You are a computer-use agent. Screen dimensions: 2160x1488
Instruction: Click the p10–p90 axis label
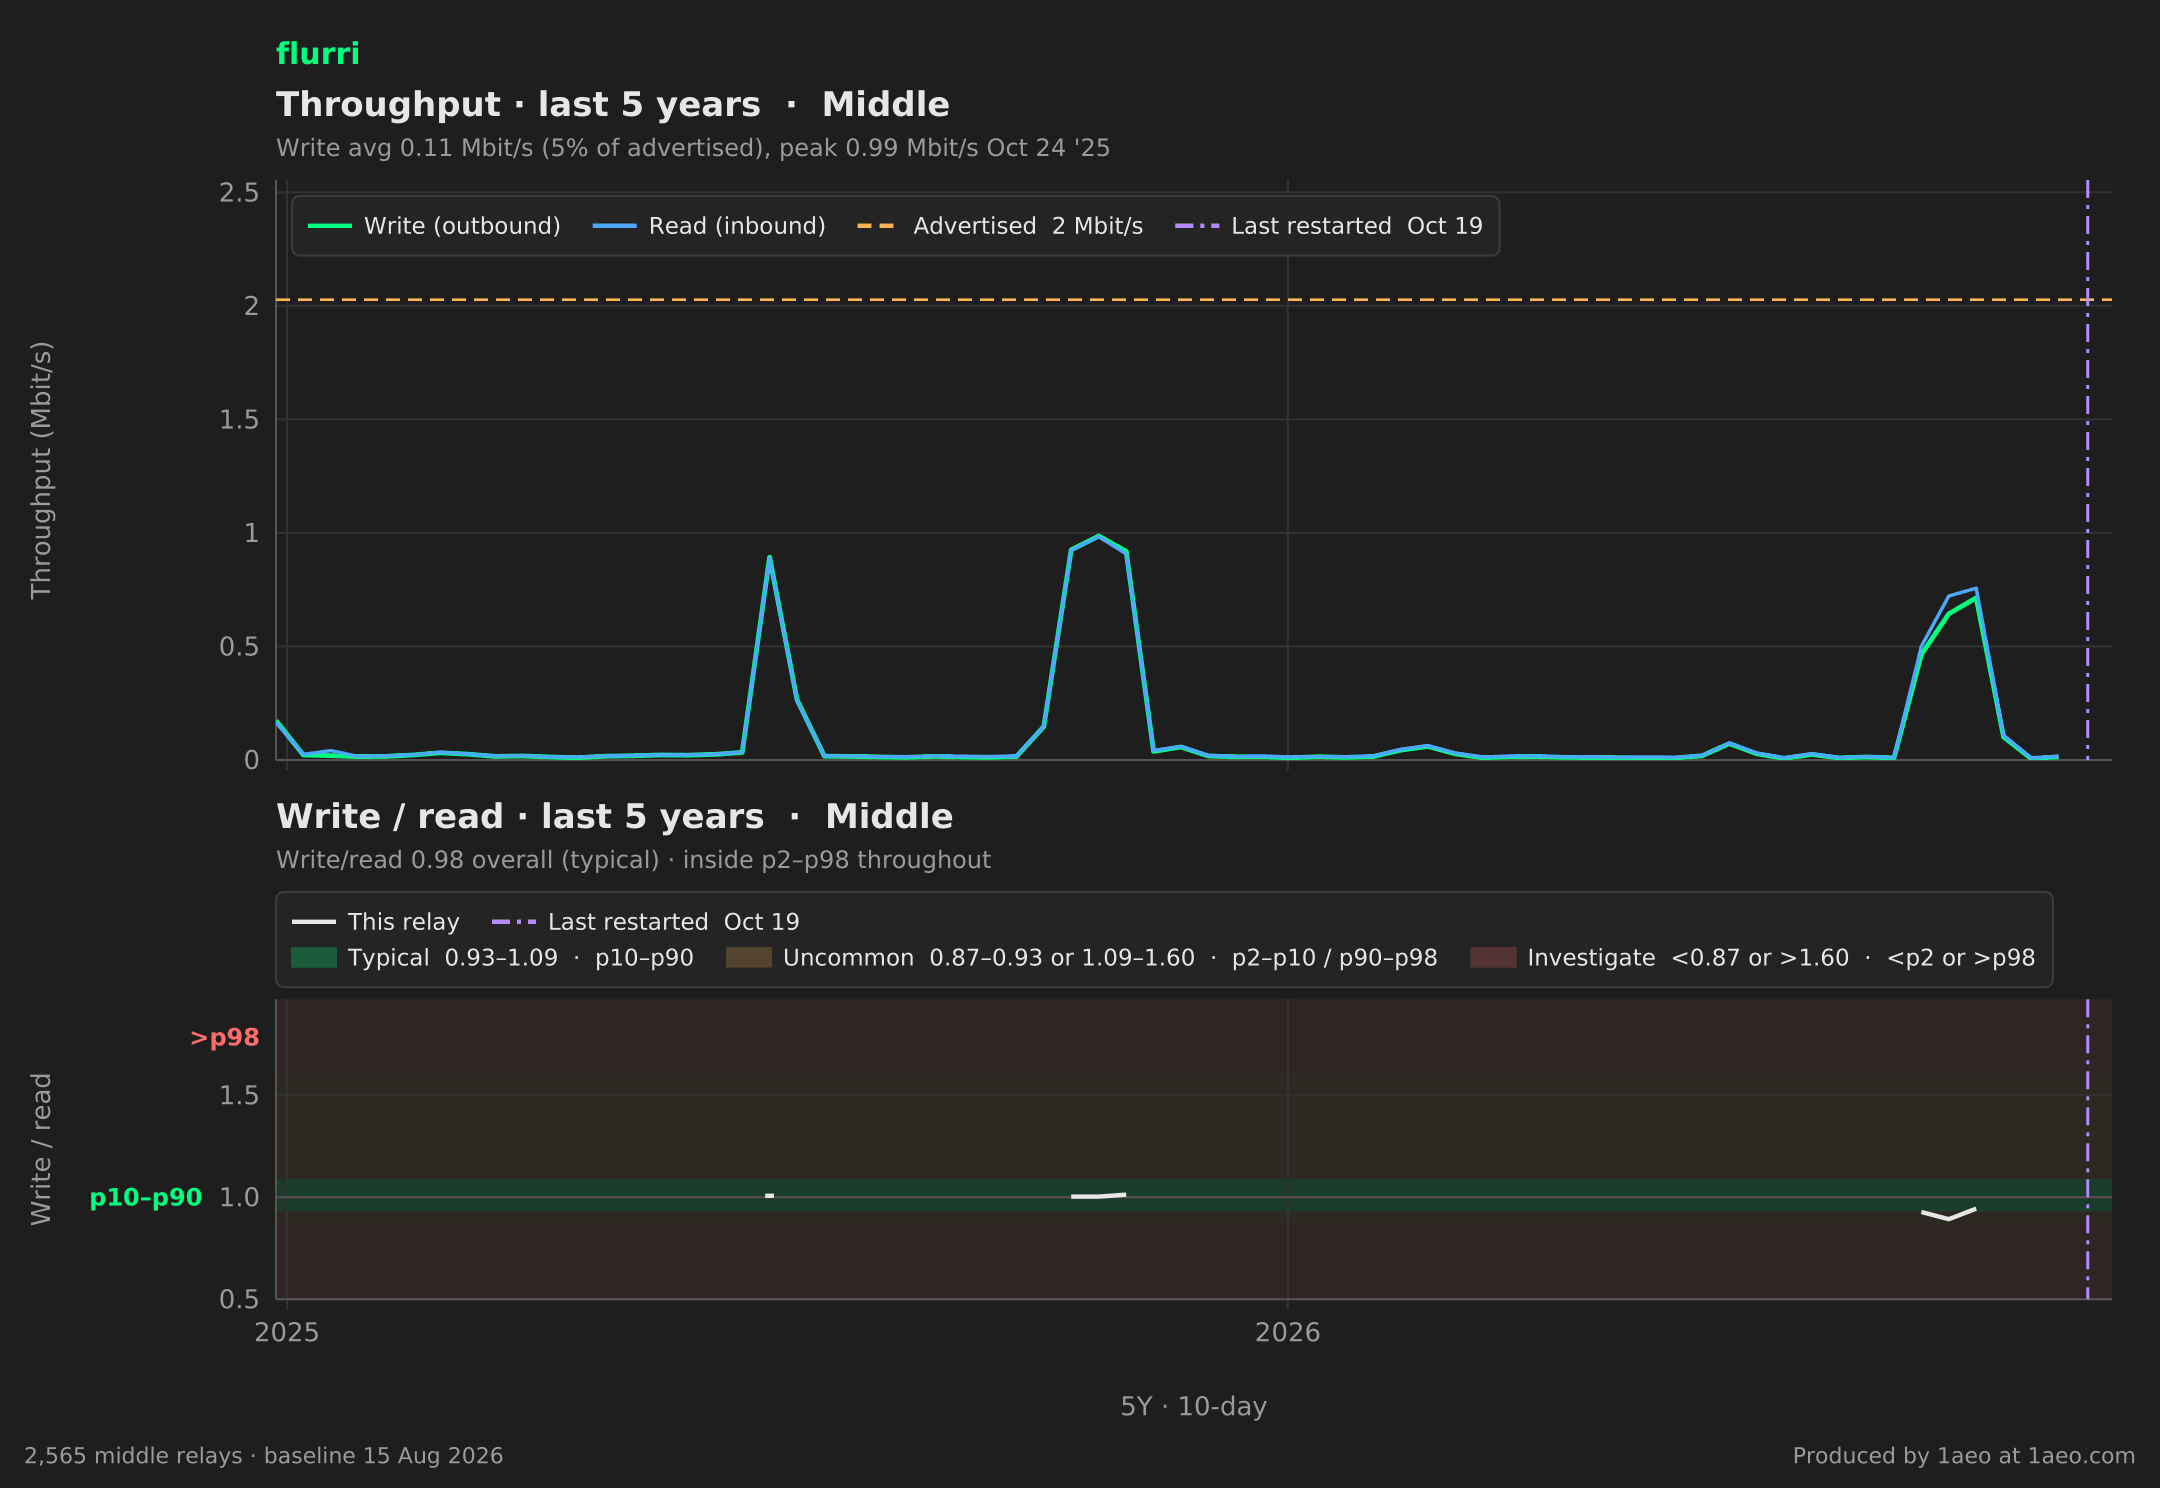[146, 1198]
